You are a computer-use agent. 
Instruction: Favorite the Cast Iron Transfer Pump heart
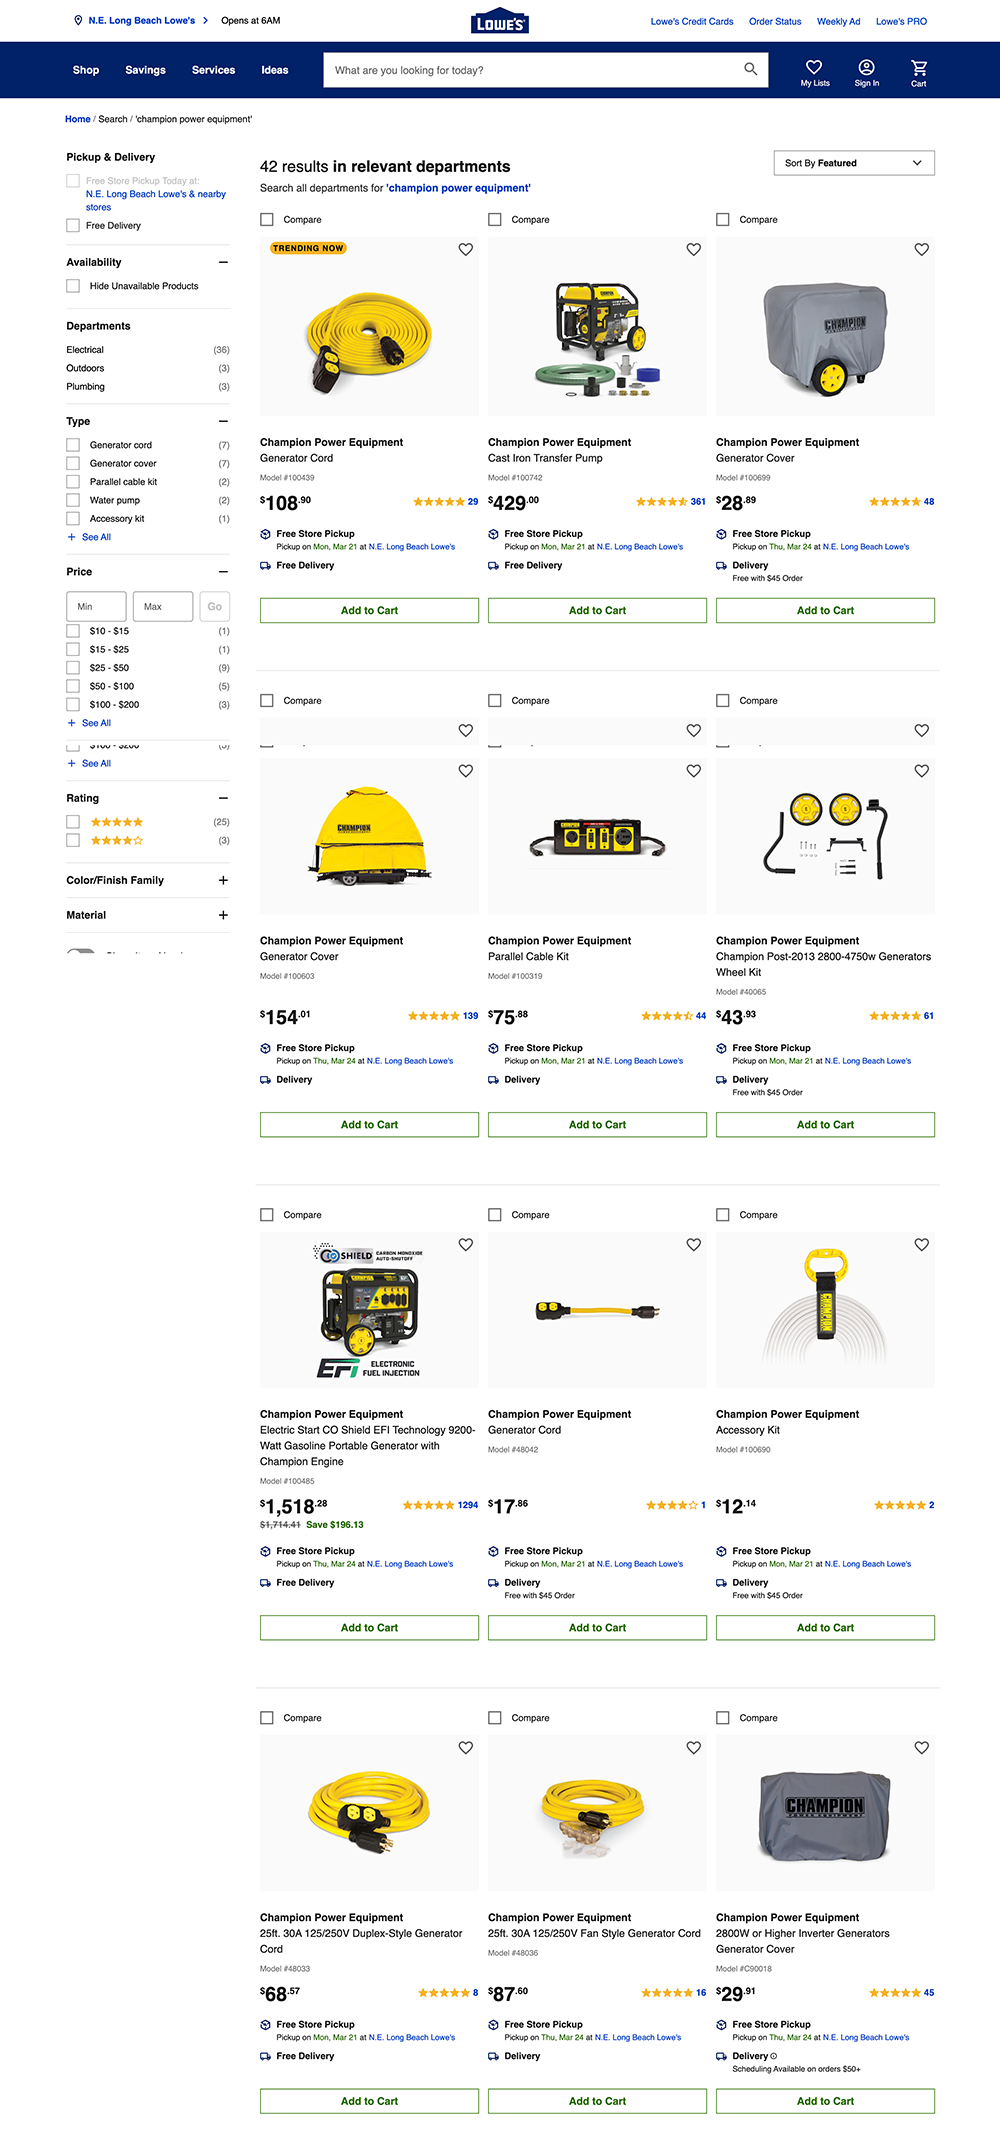tap(693, 249)
